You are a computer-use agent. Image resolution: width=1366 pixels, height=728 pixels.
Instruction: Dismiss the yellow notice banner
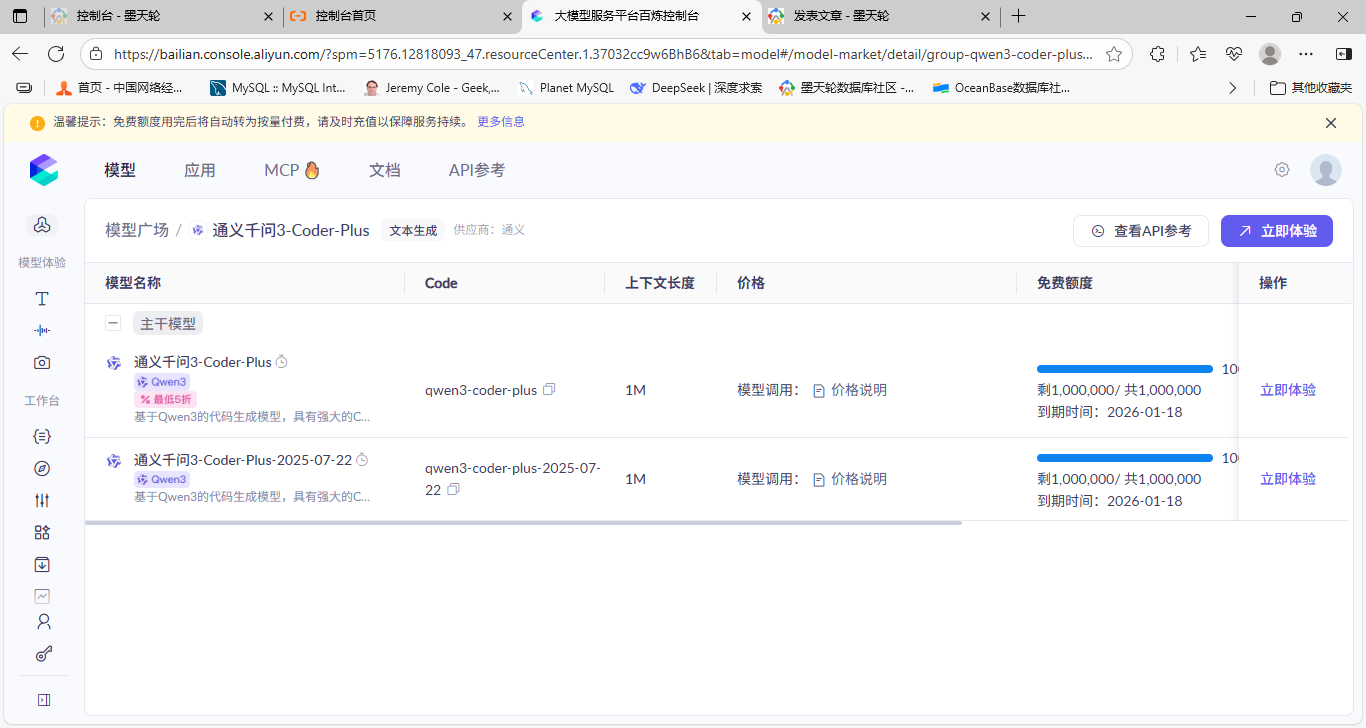(x=1331, y=123)
